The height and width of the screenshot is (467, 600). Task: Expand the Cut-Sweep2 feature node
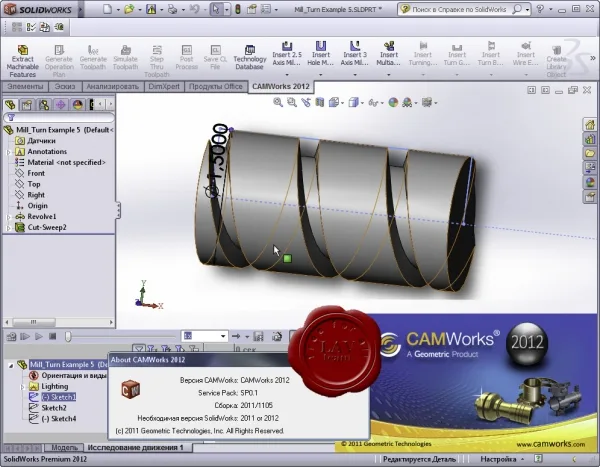(8, 228)
